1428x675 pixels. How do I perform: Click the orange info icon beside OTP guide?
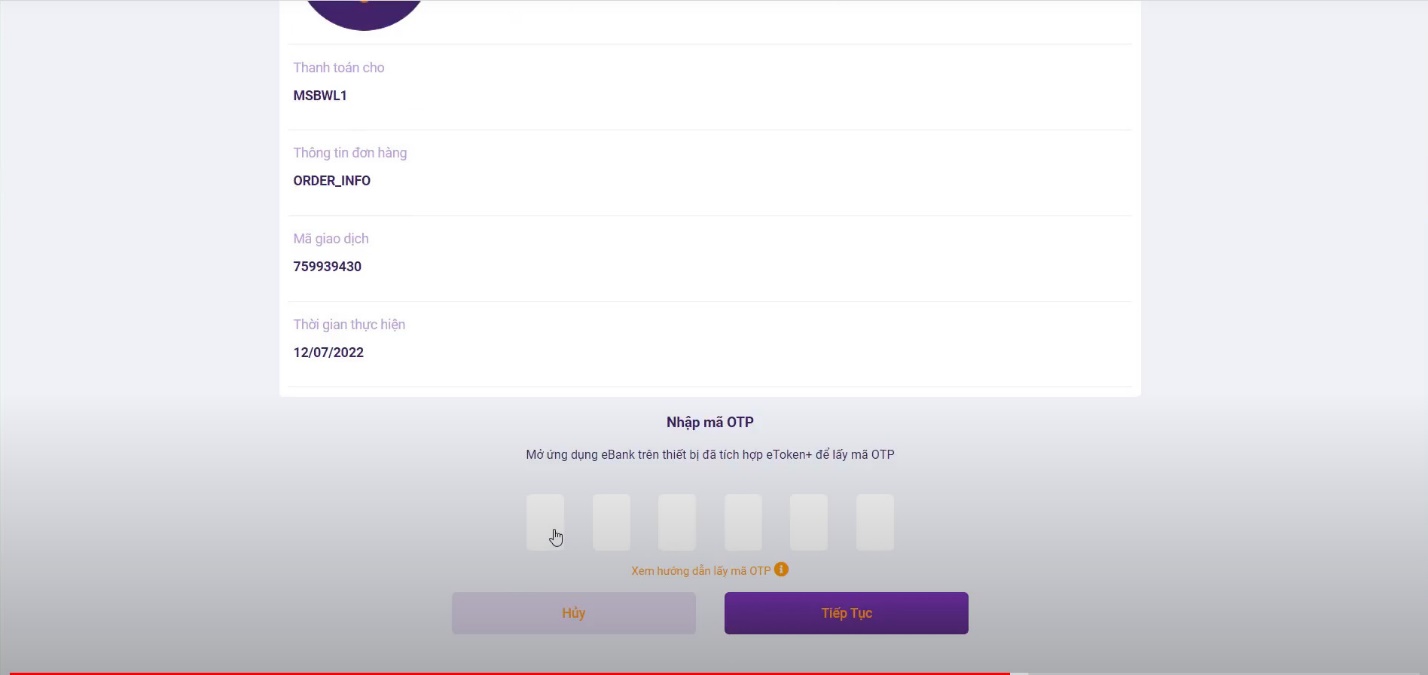781,569
